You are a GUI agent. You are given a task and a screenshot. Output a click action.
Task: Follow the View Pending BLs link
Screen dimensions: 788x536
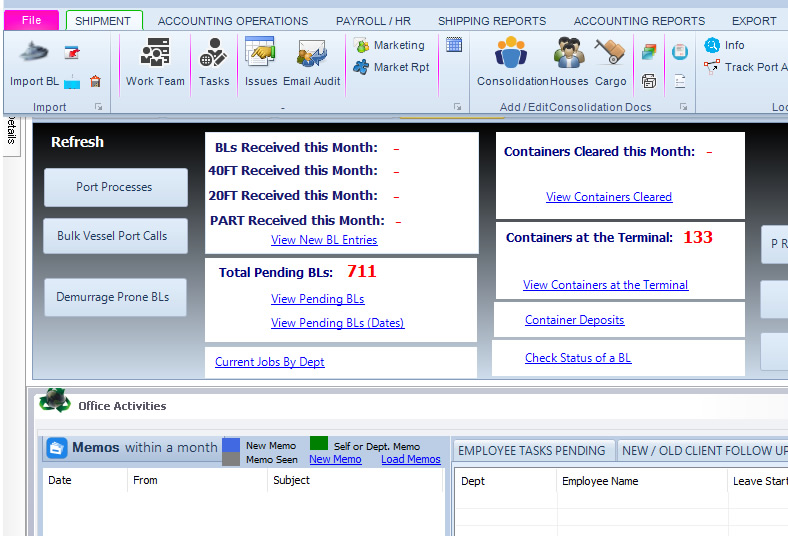tap(317, 299)
